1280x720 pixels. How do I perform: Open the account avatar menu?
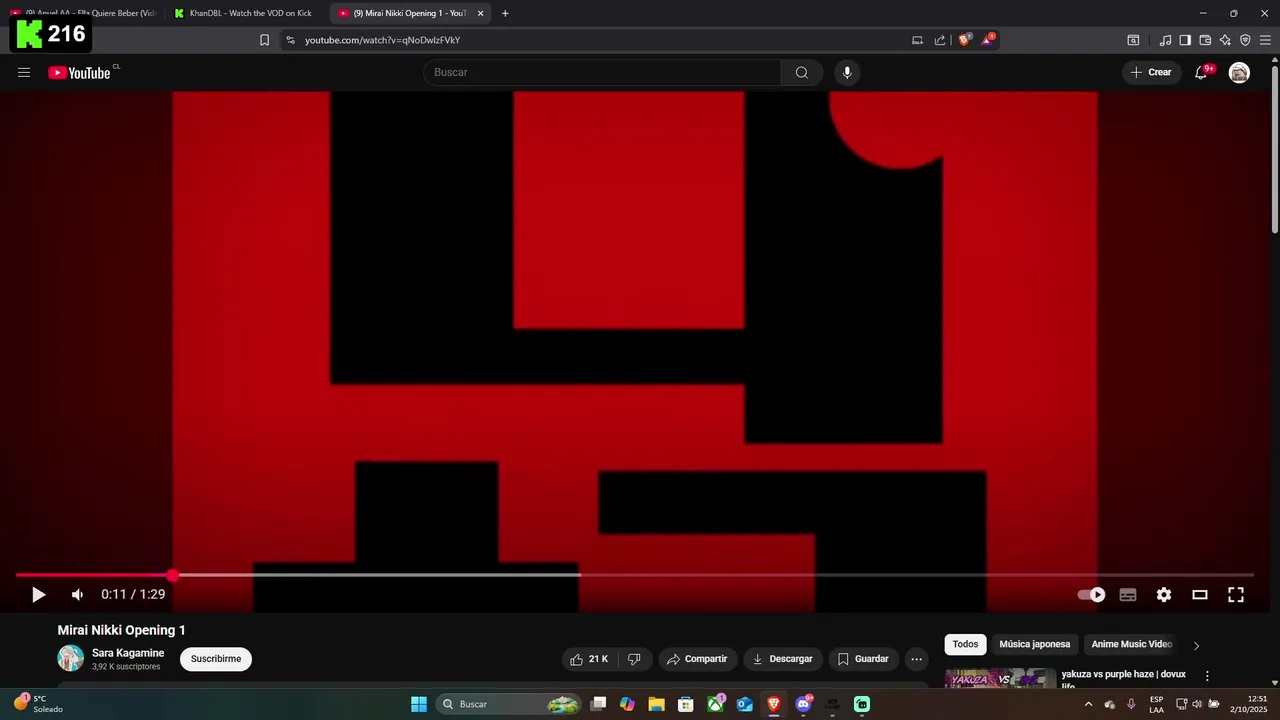click(1239, 72)
